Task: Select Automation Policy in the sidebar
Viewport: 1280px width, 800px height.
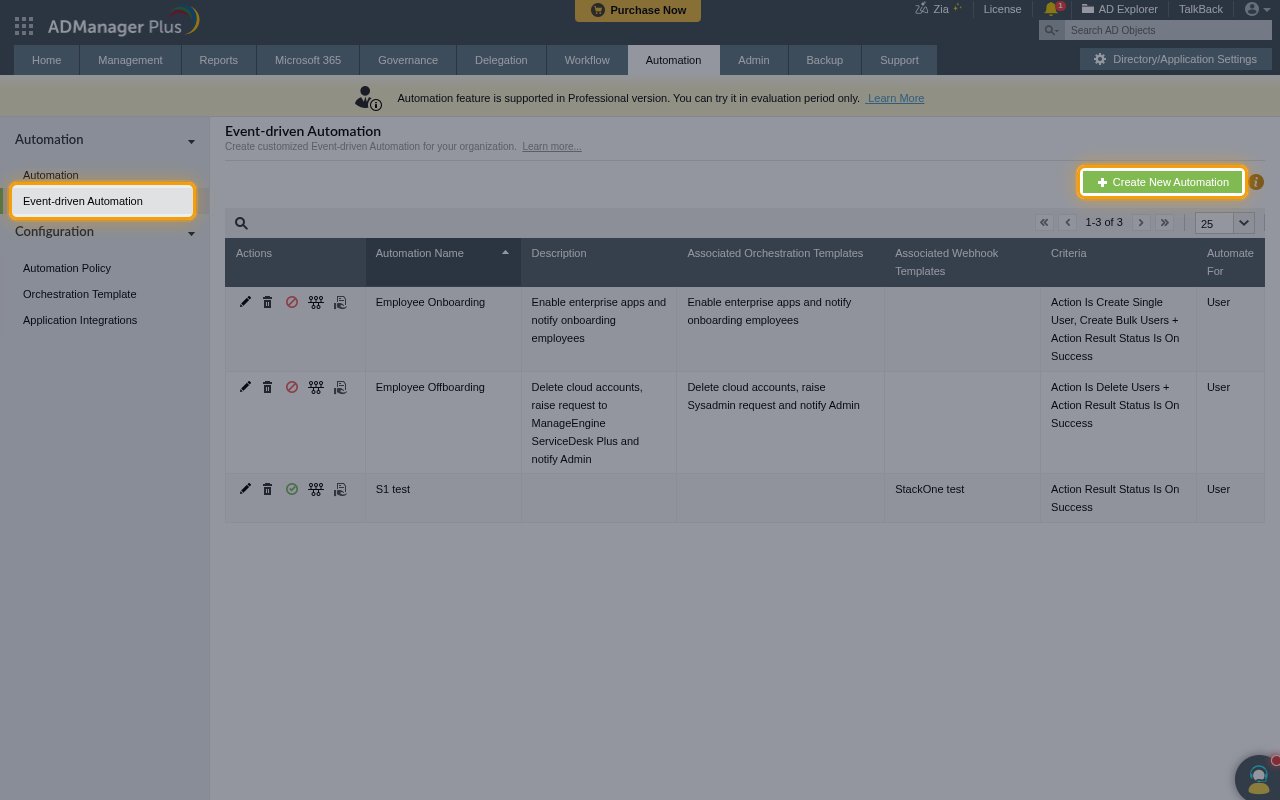Action: 67,268
